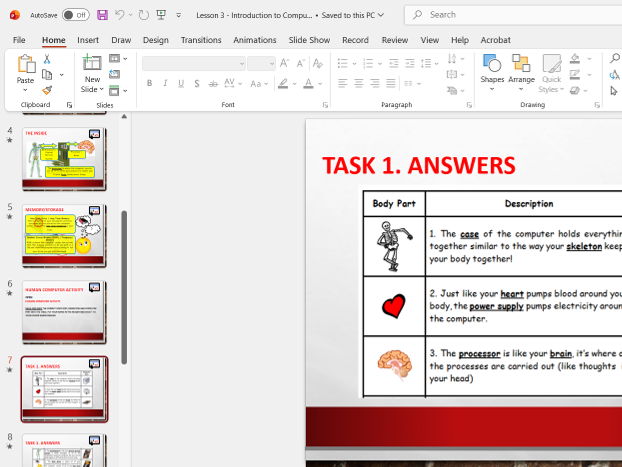
Task: Click the Undo arrow icon
Action: (119, 15)
